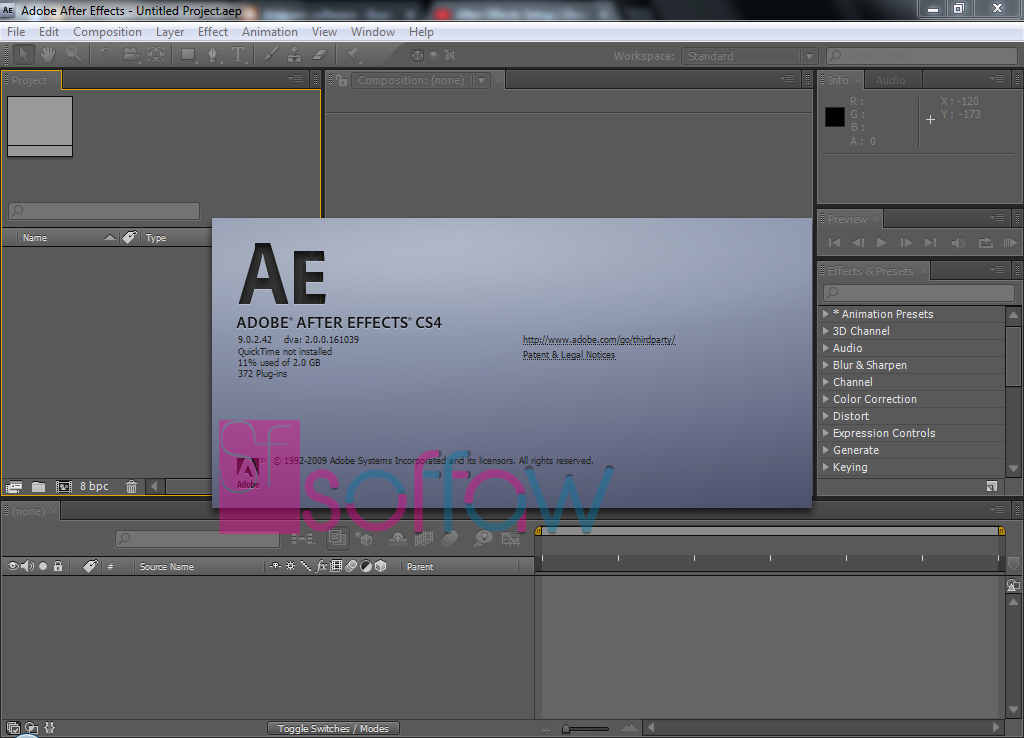The height and width of the screenshot is (738, 1024).
Task: Expand the 3D Channel effects category
Action: pos(825,331)
